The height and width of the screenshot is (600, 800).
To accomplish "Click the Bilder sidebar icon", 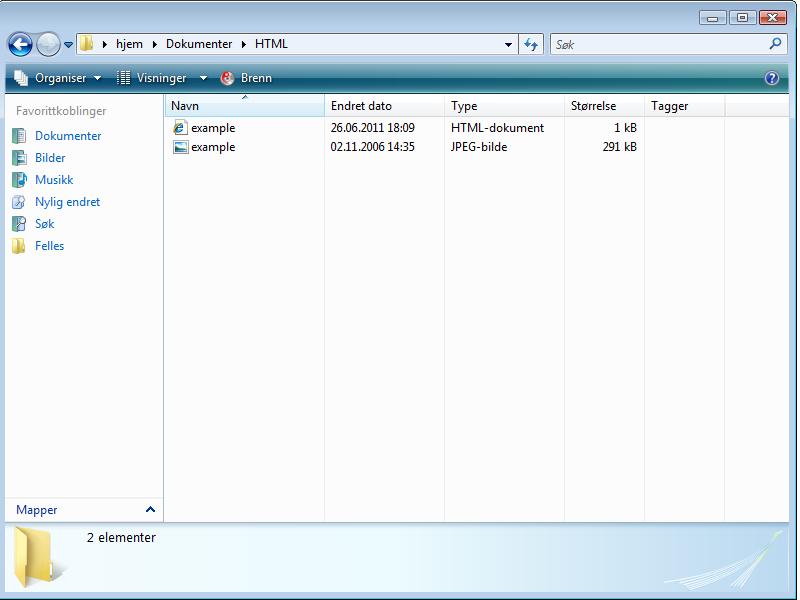I will [19, 158].
